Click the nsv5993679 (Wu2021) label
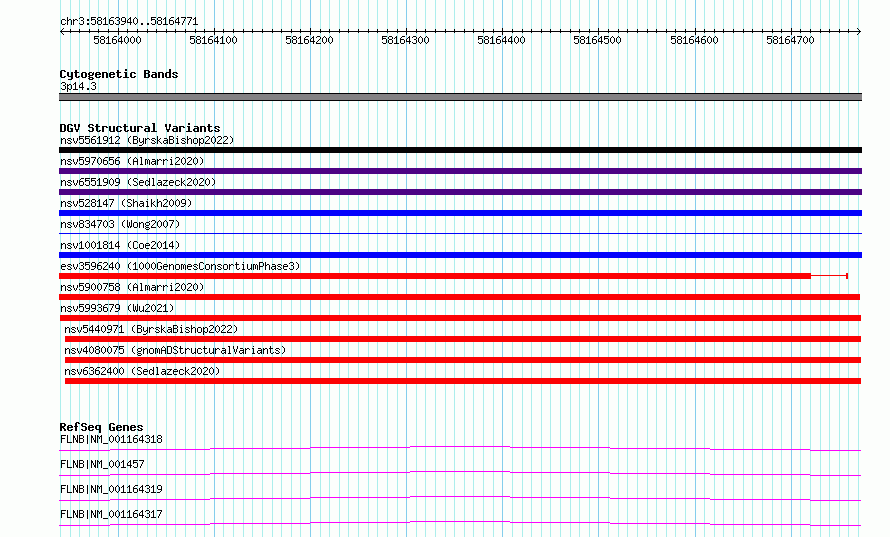 (117, 308)
